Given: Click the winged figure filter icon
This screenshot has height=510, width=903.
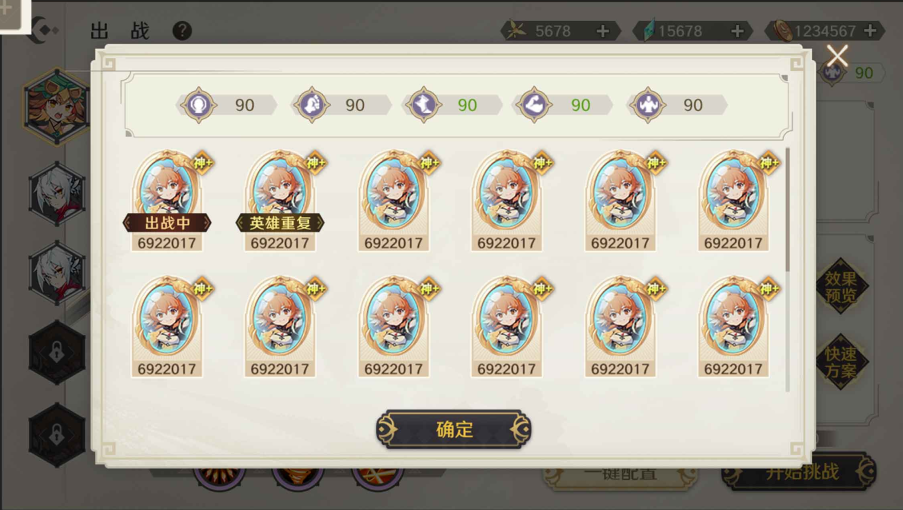Looking at the screenshot, I should (x=647, y=105).
